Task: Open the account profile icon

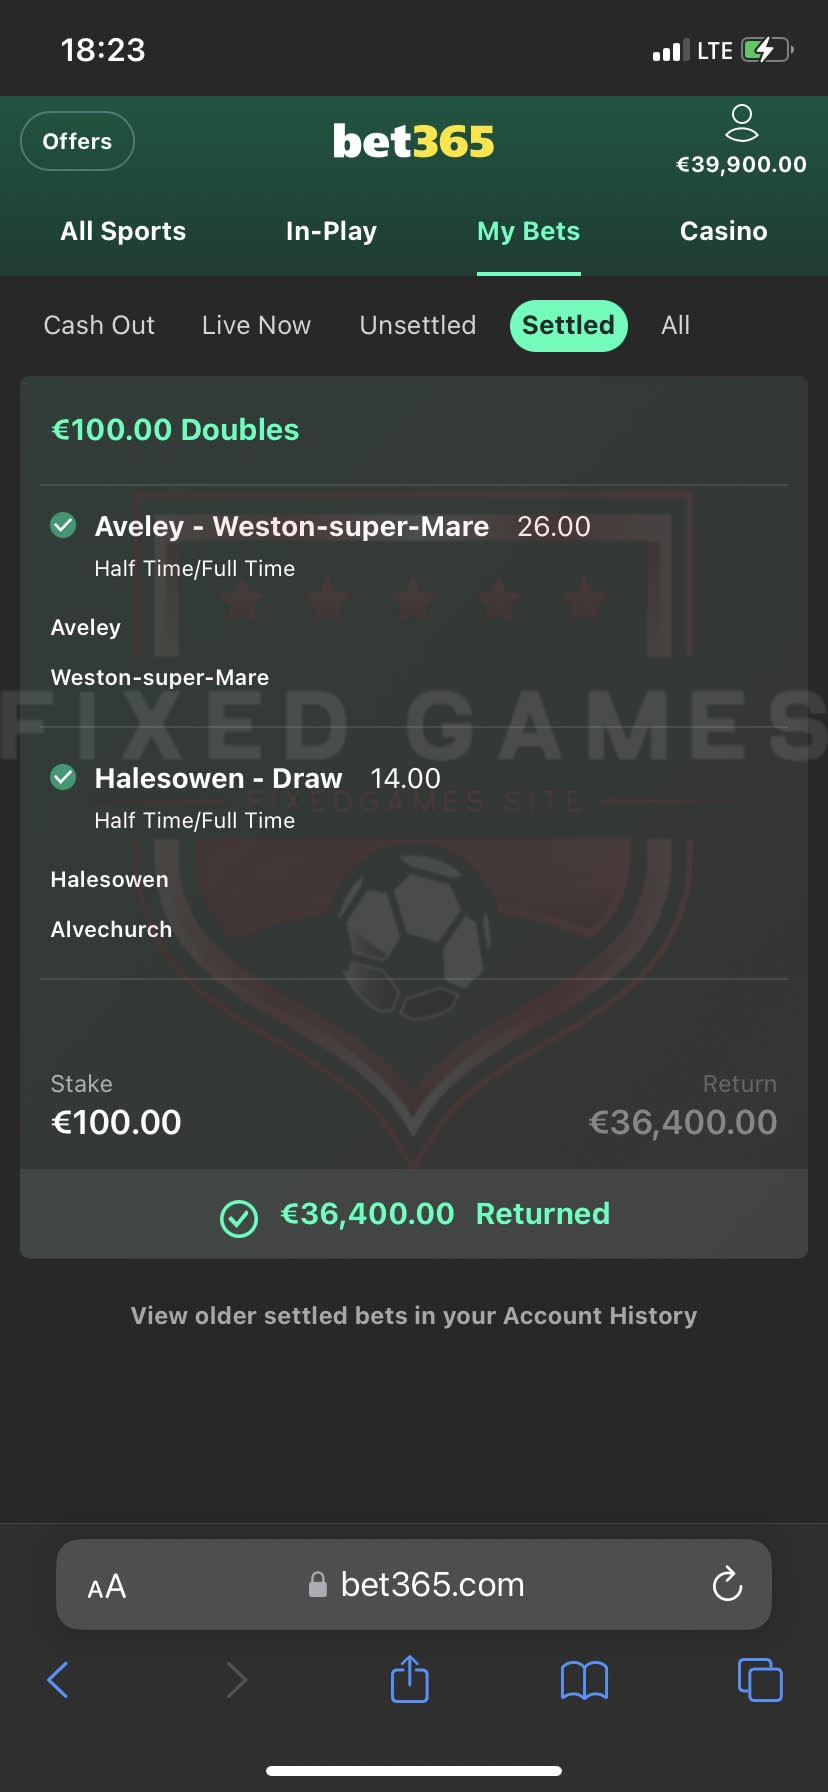Action: pyautogui.click(x=741, y=123)
